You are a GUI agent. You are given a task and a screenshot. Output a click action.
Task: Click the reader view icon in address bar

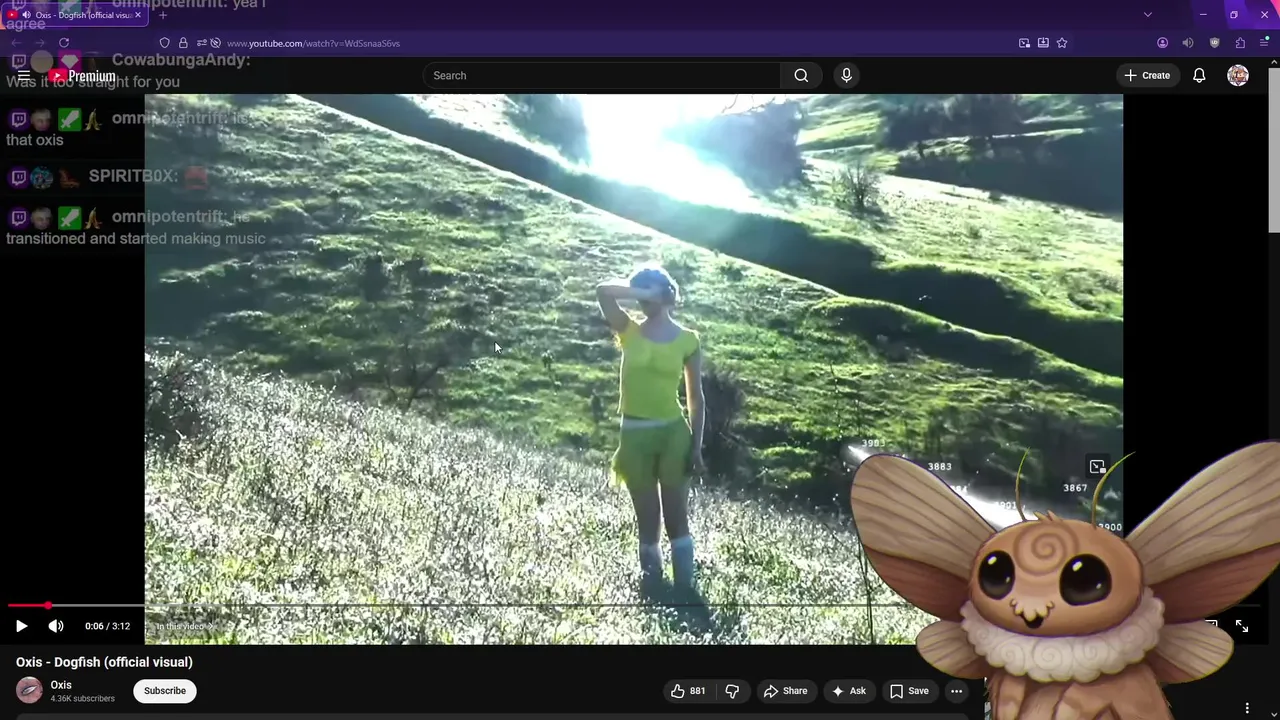click(1043, 43)
